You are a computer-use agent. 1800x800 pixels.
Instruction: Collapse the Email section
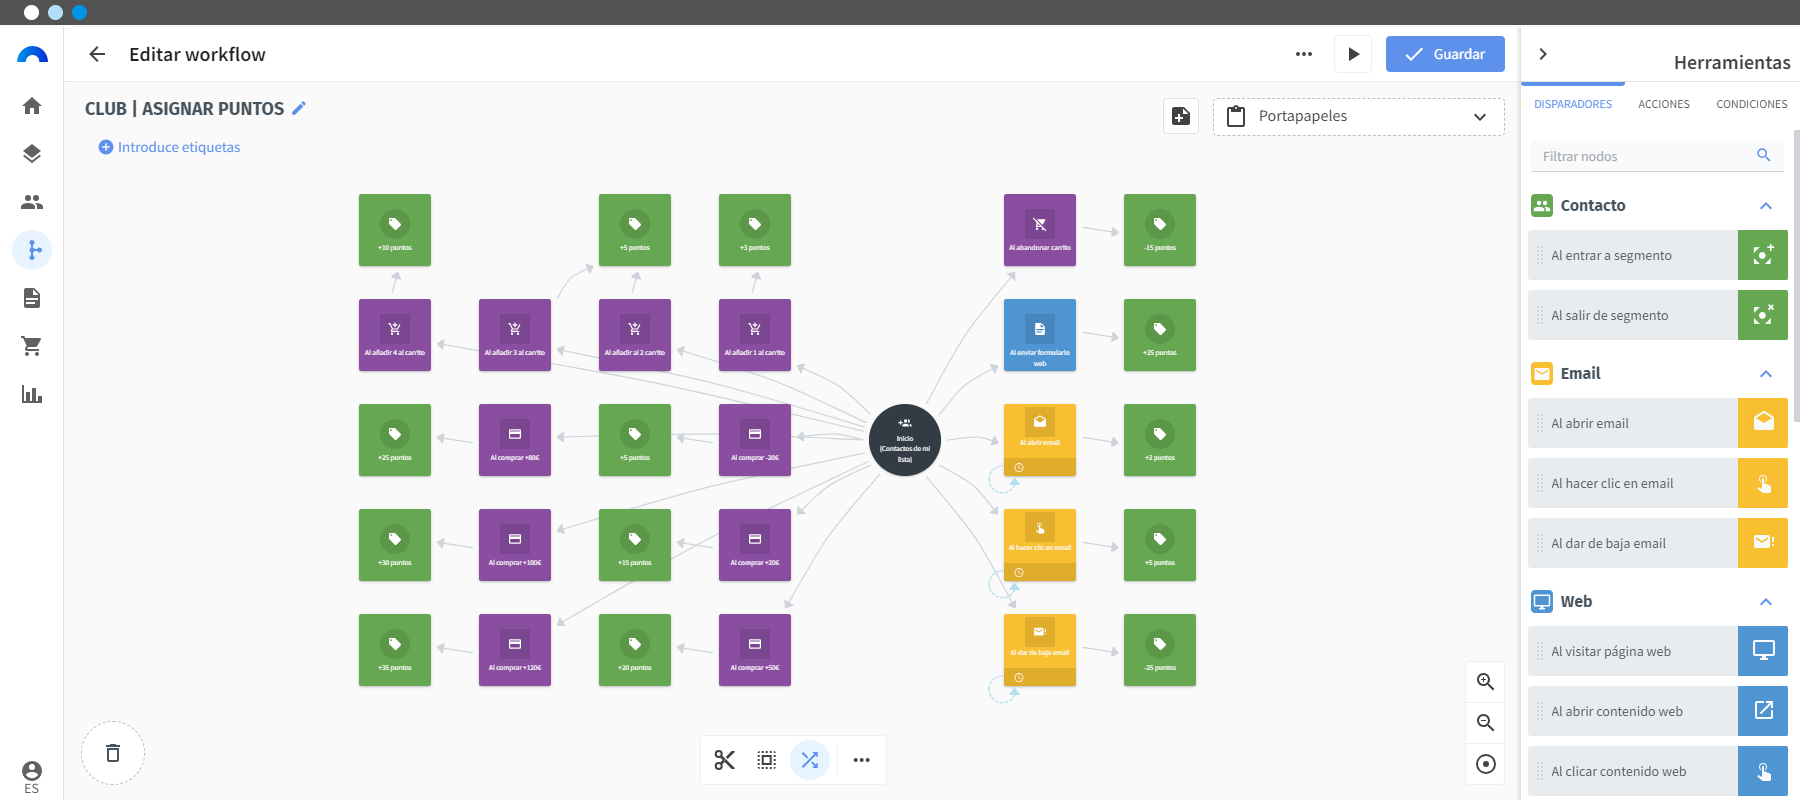tap(1766, 374)
